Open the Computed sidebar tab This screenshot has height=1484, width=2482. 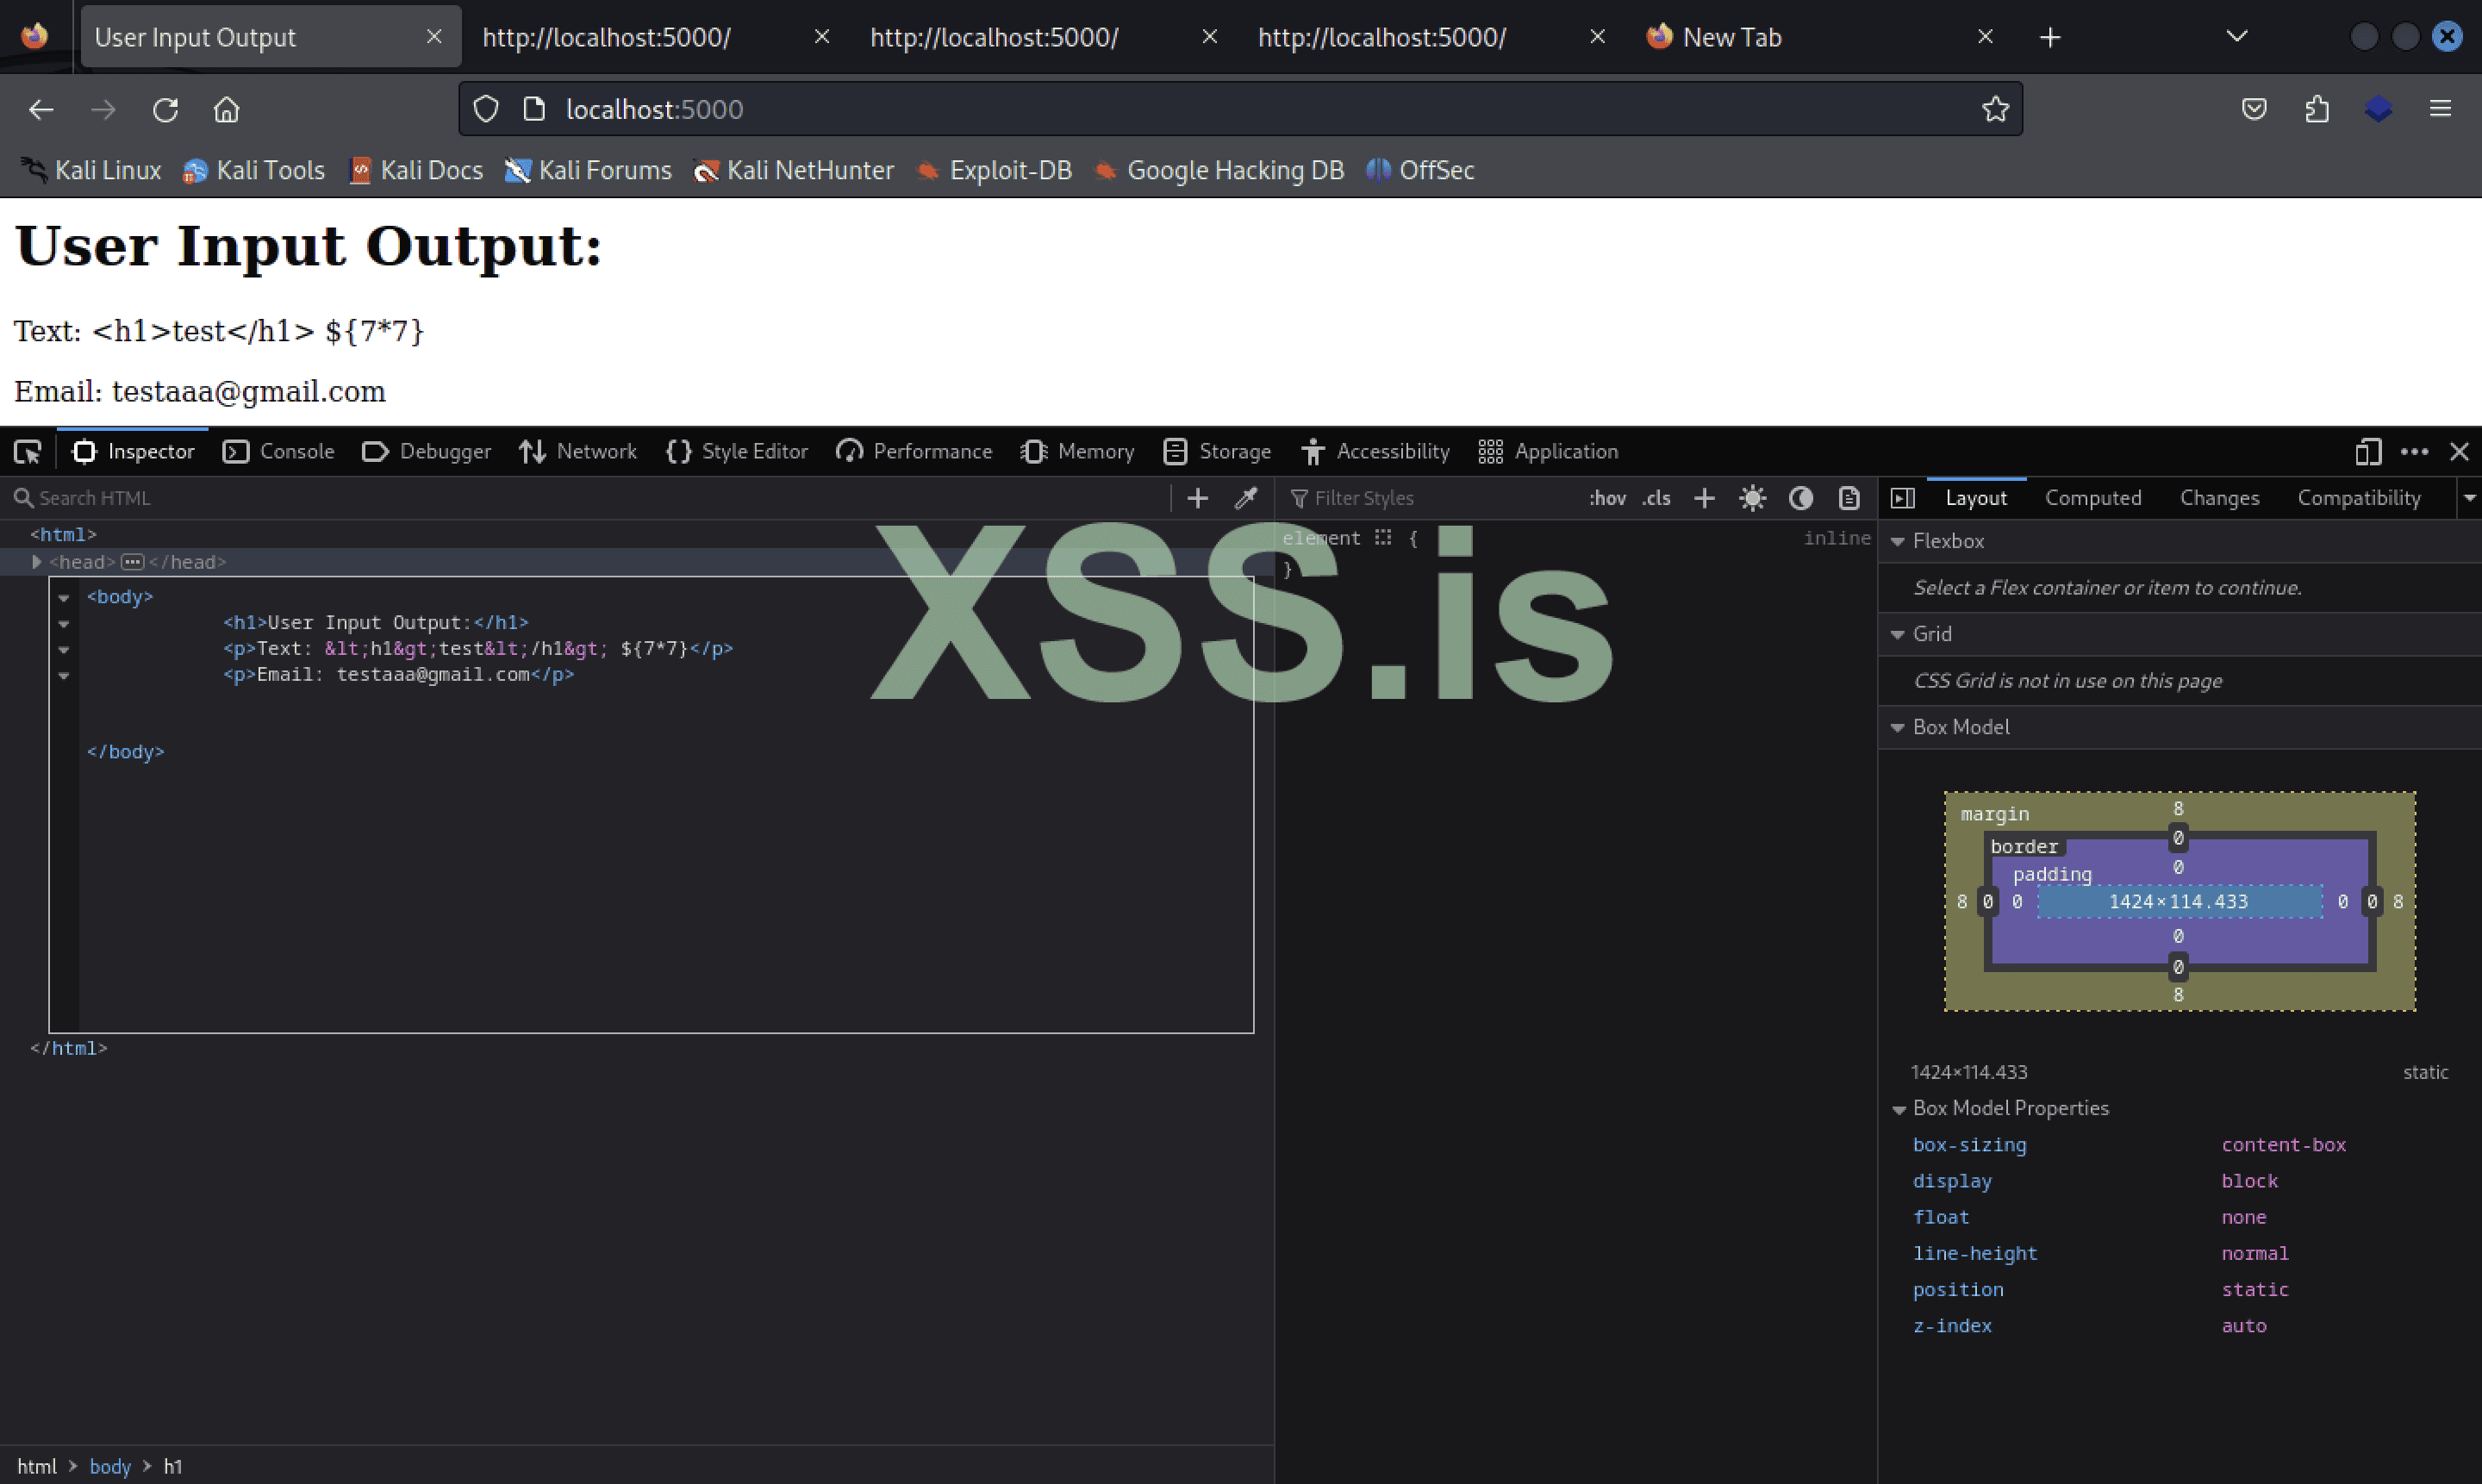[2092, 498]
